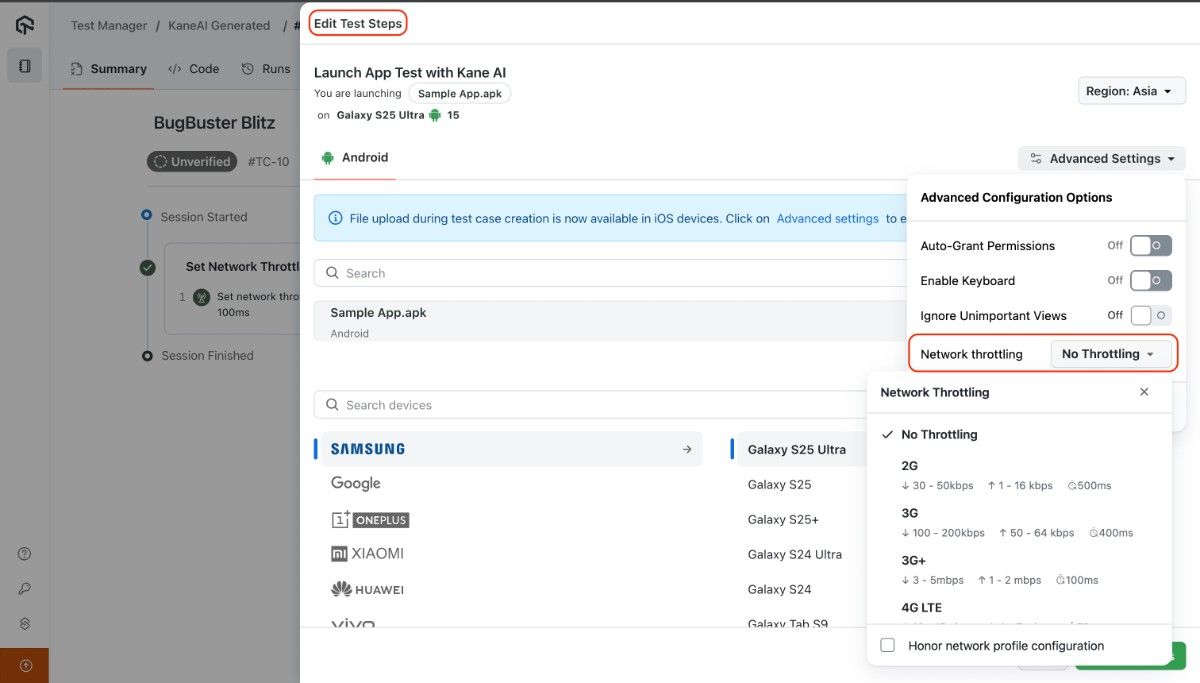This screenshot has width=1200, height=683.
Task: Select the Samsung brand
Action: pos(508,449)
